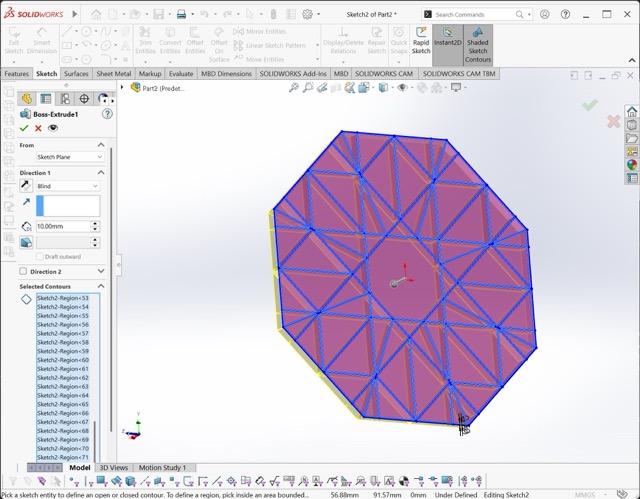Collapse the Selected Contours section

(x=101, y=286)
